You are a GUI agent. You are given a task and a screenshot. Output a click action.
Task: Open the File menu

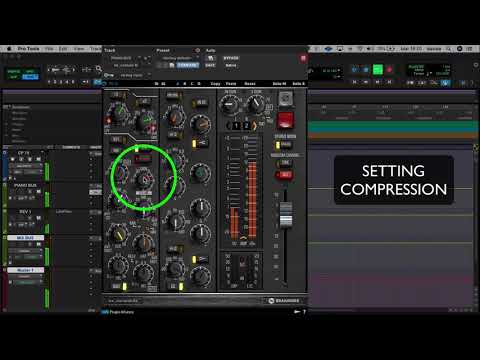[x=49, y=49]
